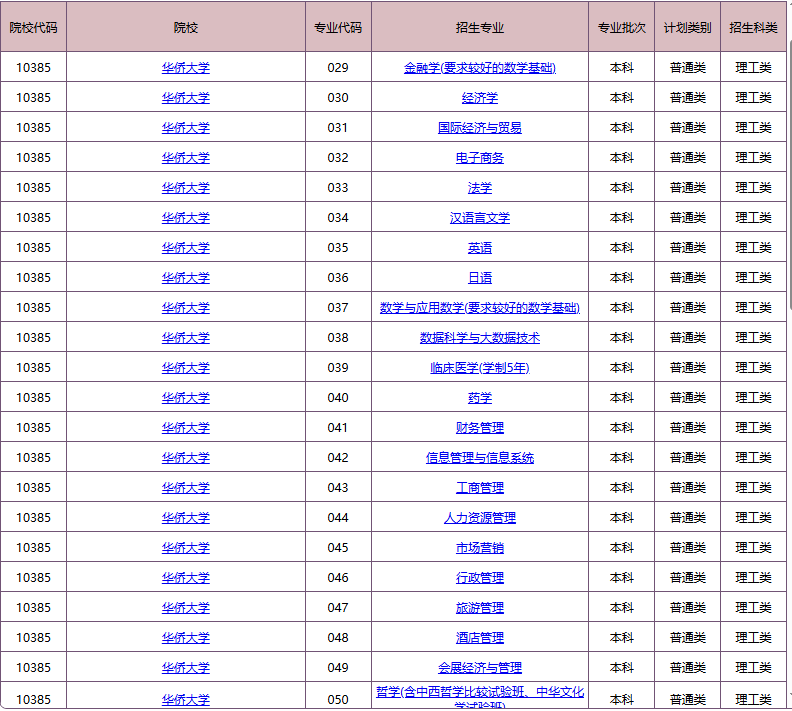Click 普通类 cell in row 034
The width and height of the screenshot is (792, 711).
(x=687, y=218)
